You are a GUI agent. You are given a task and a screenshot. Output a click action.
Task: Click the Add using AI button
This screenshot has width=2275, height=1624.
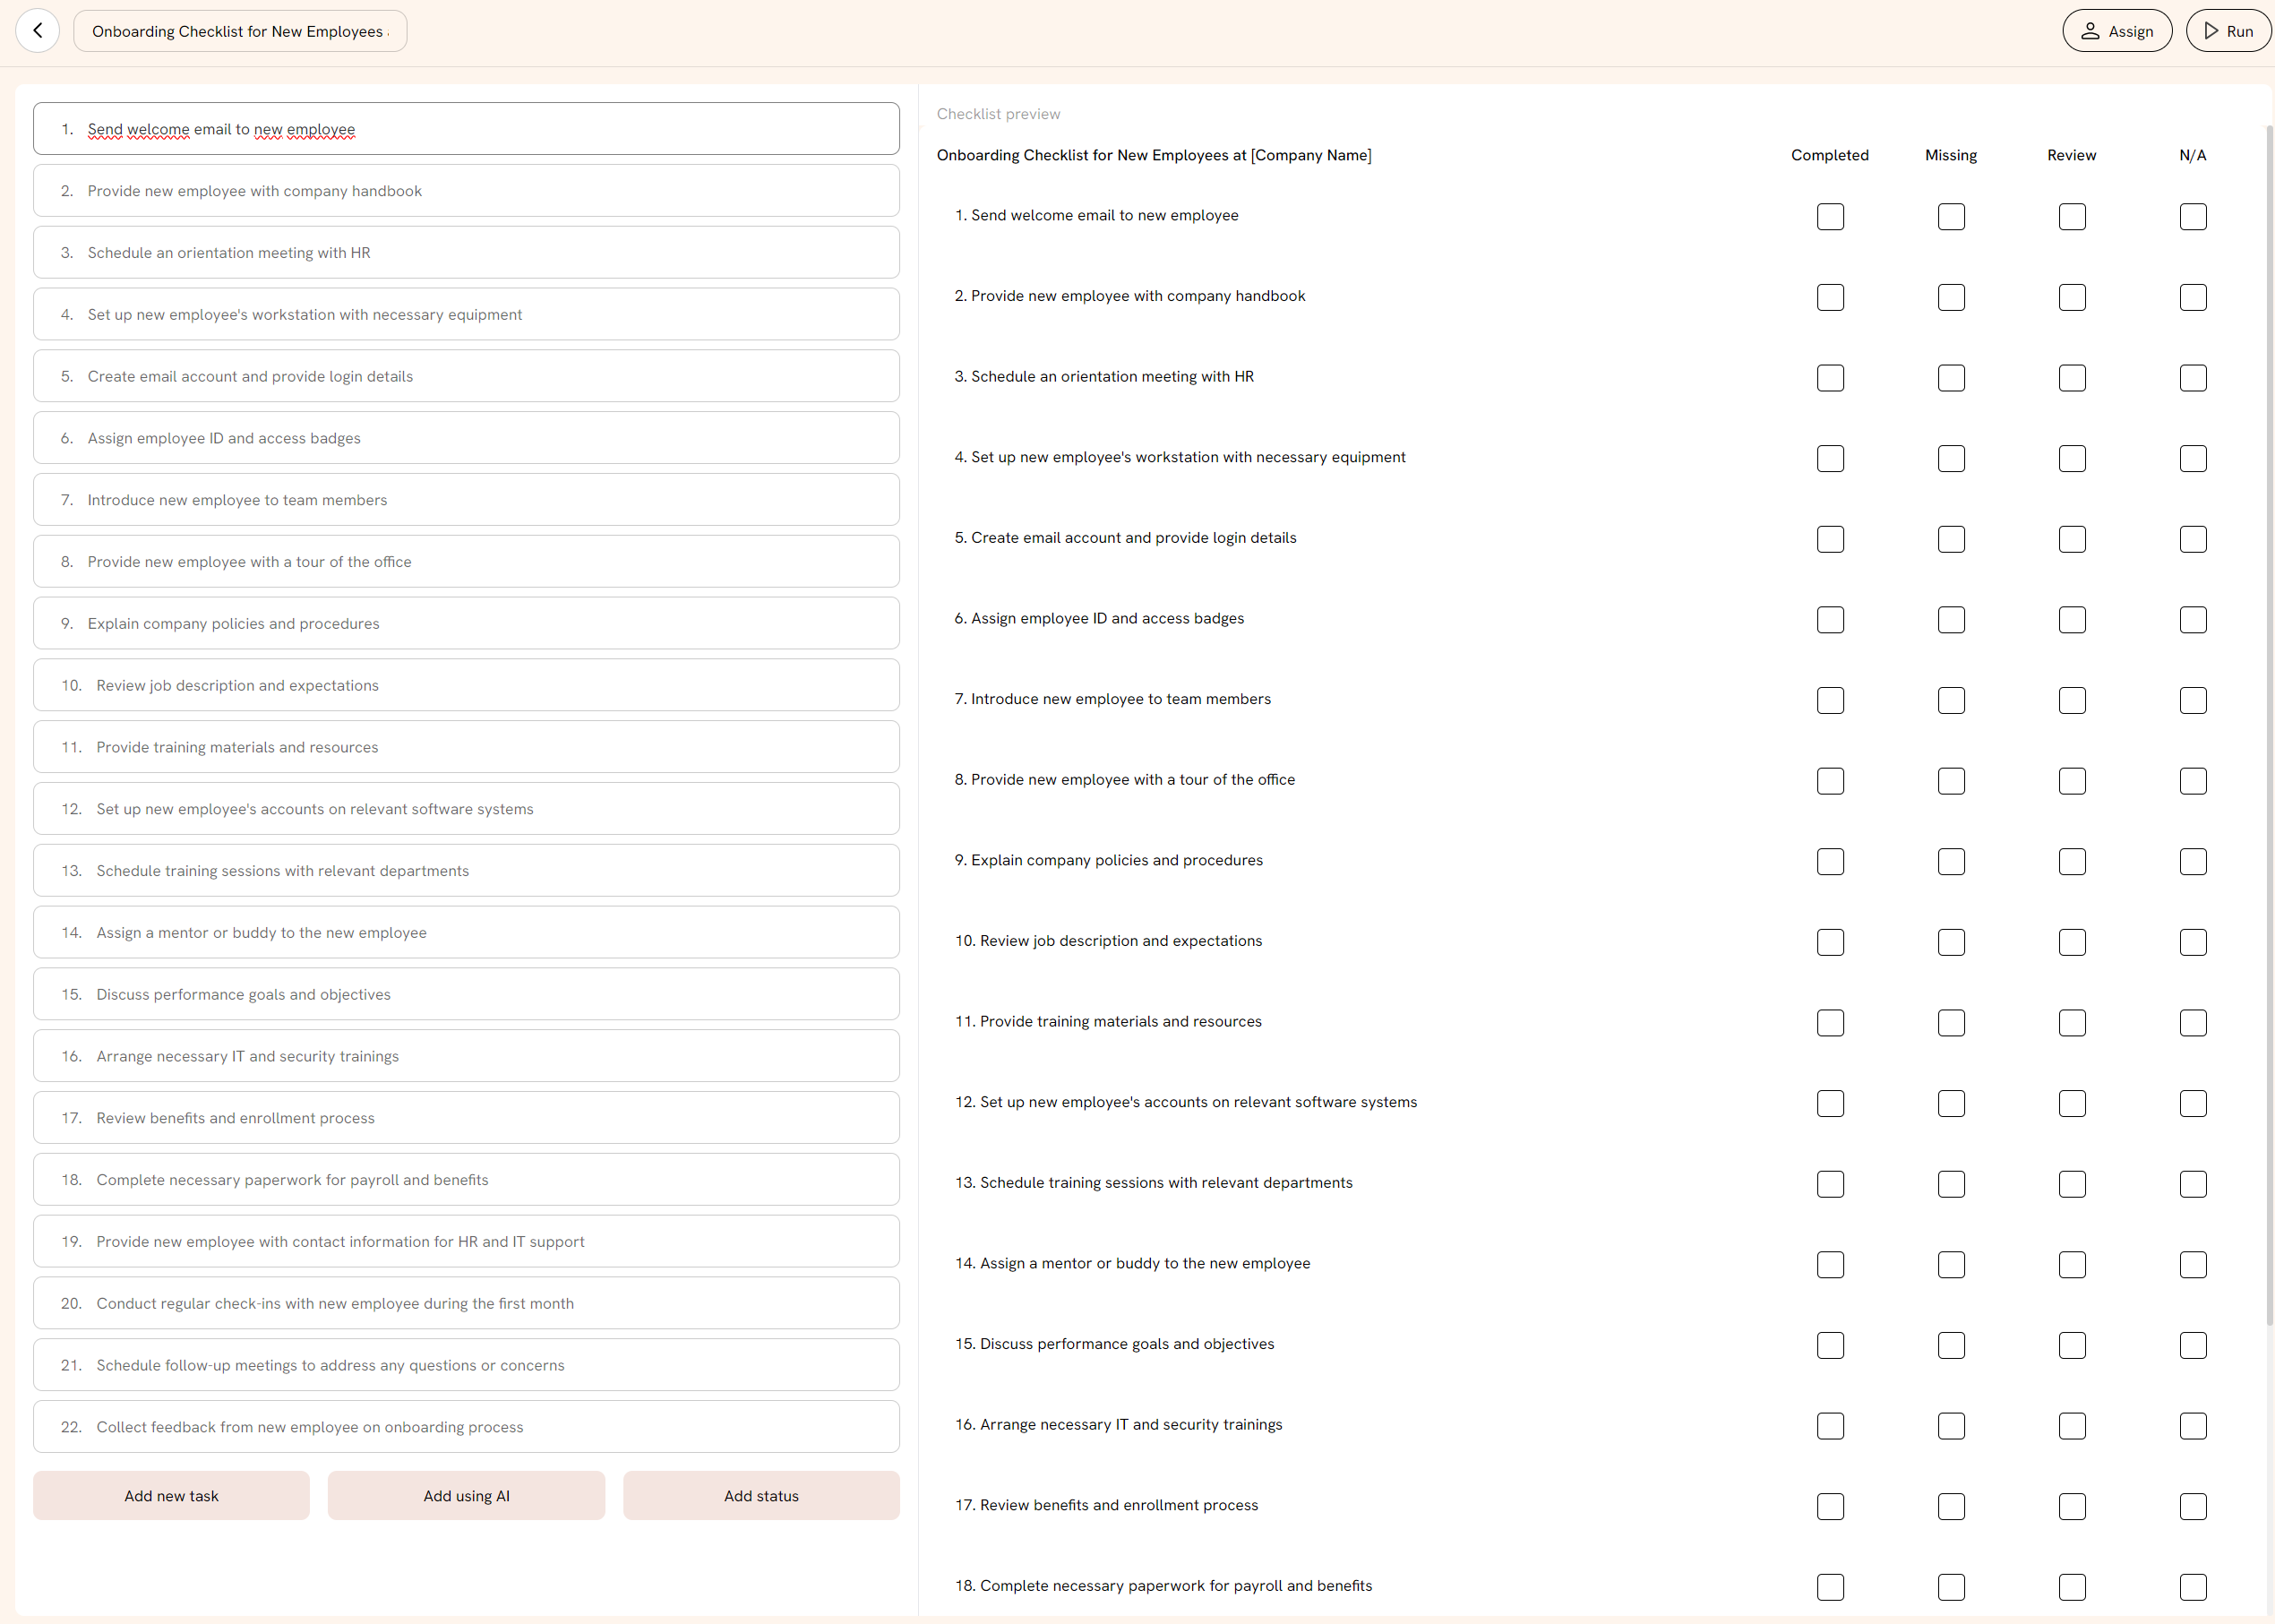tap(466, 1496)
